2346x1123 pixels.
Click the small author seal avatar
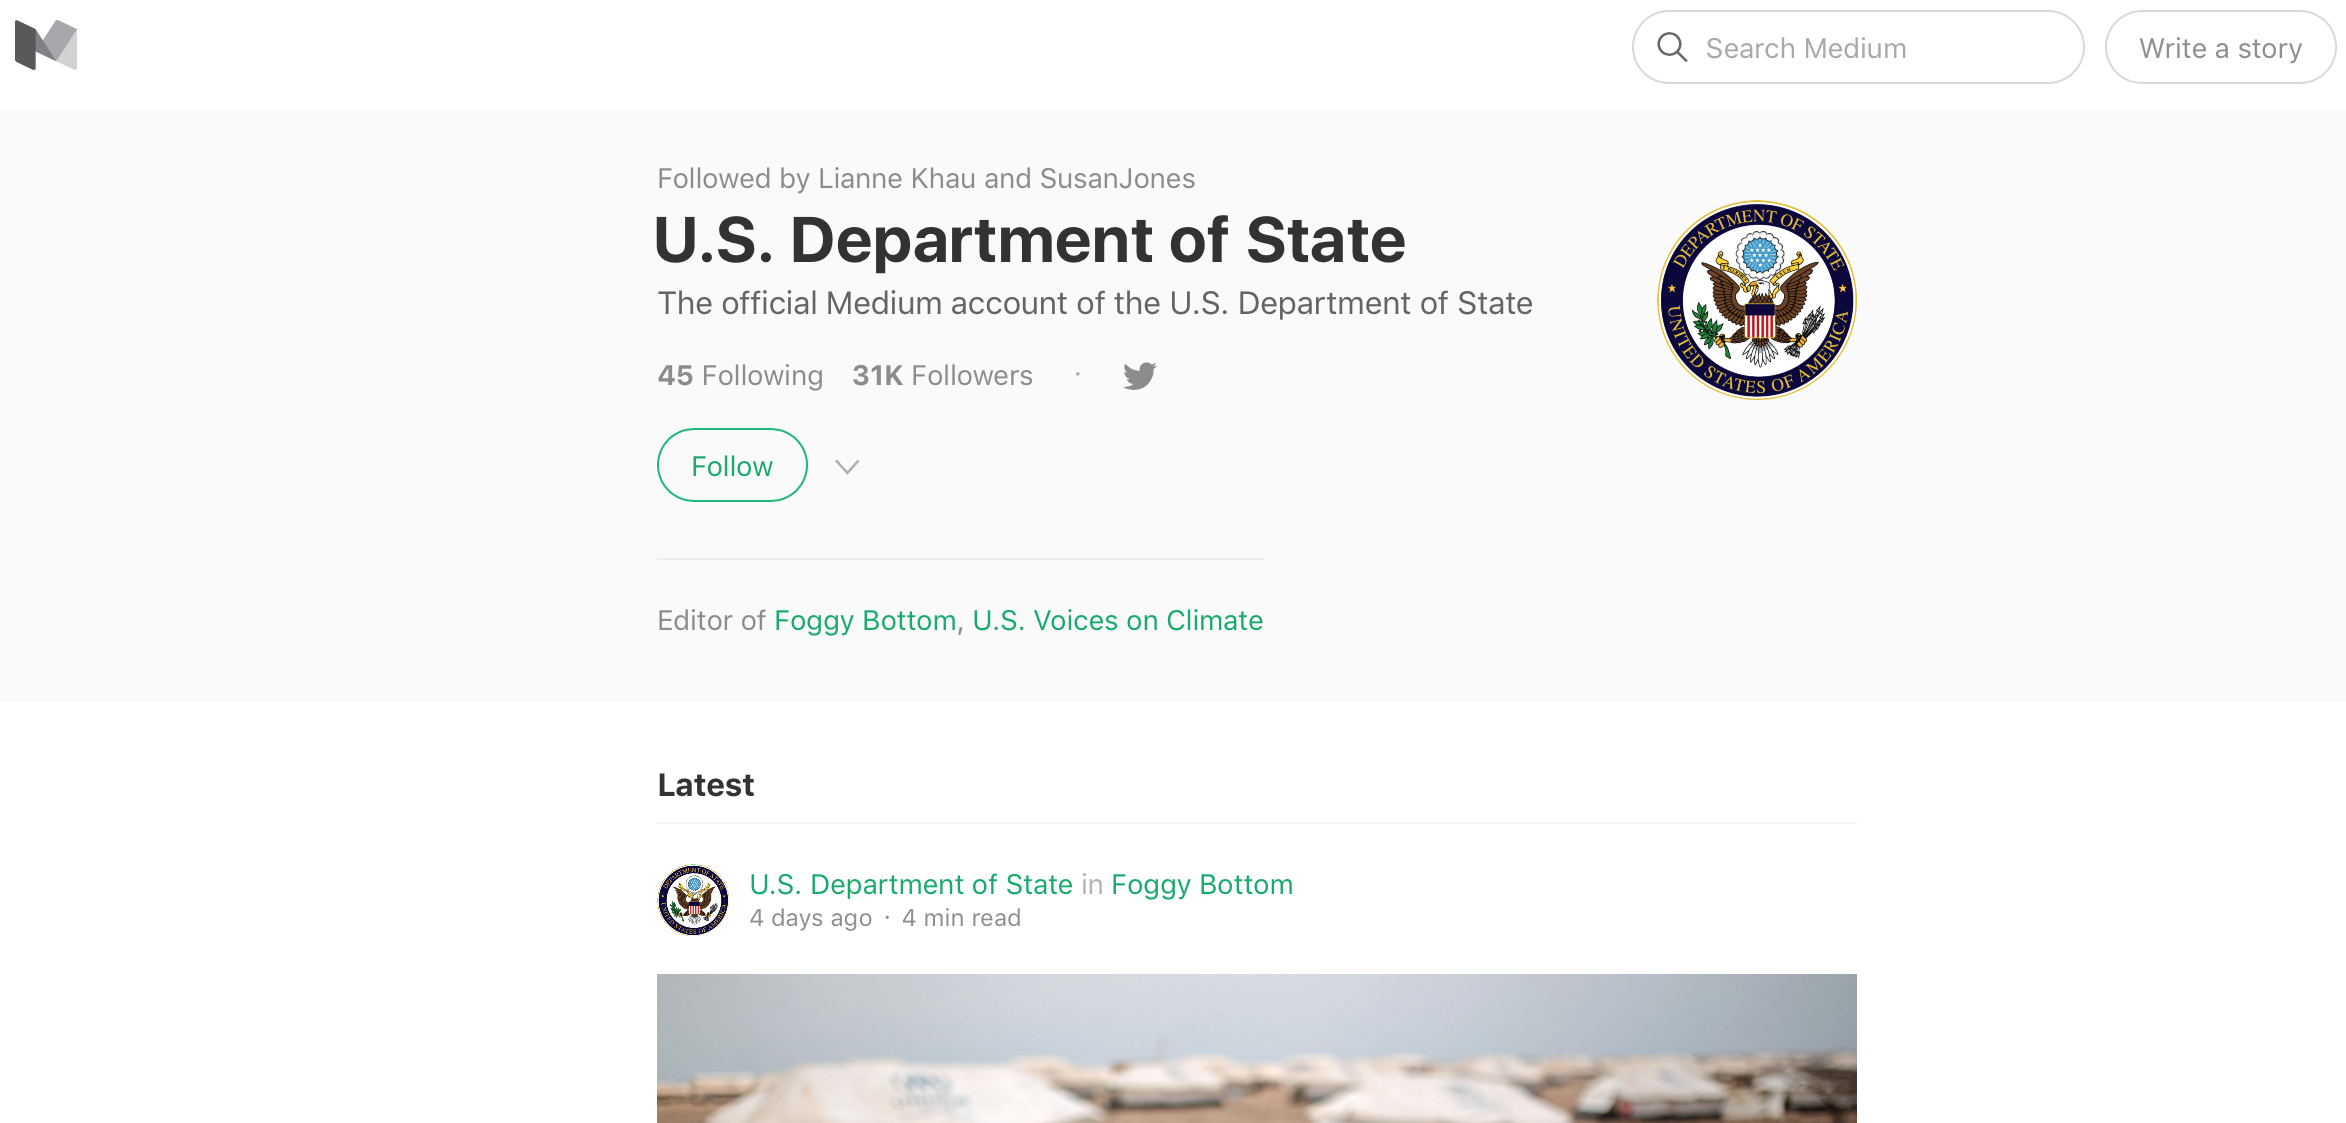pyautogui.click(x=693, y=900)
